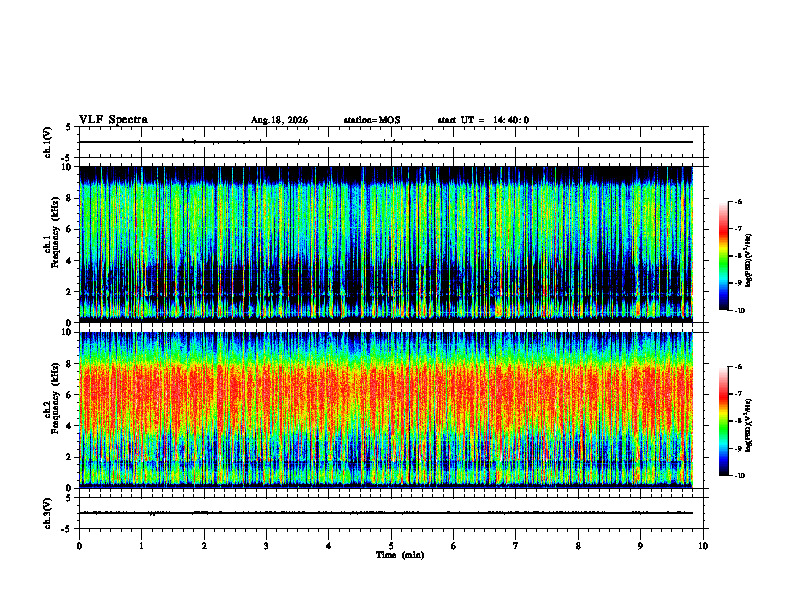This screenshot has width=792, height=612.
Task: Click time axis tick label '10'
Action: 703,546
